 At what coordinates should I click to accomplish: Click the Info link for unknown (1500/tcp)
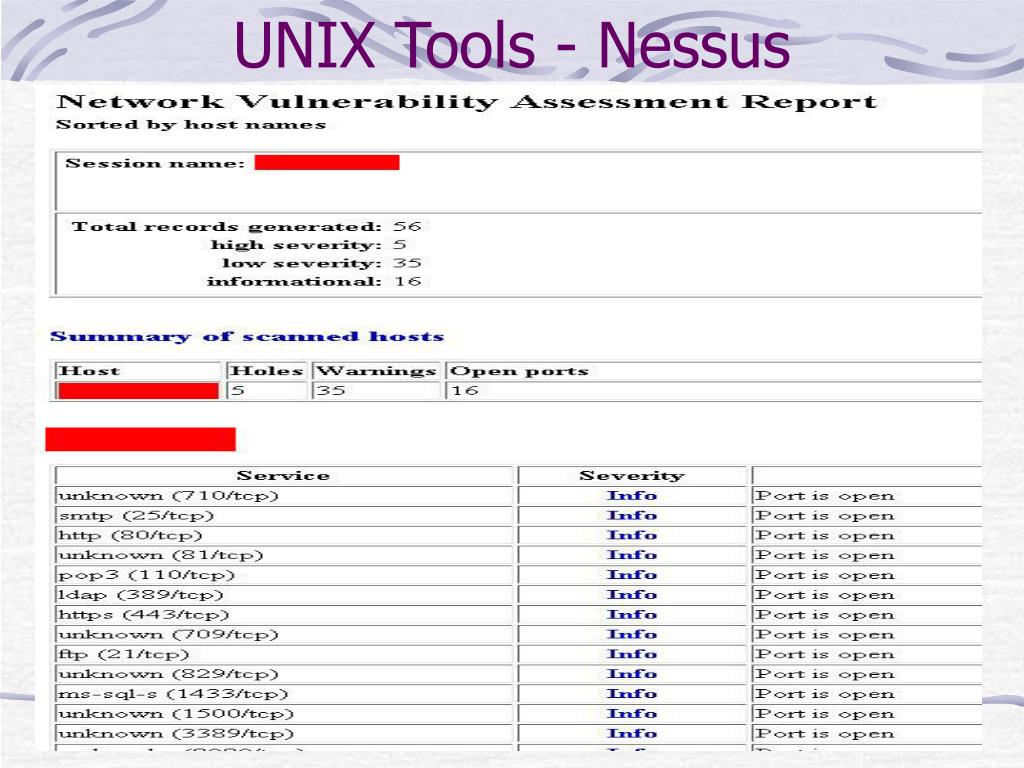[632, 714]
